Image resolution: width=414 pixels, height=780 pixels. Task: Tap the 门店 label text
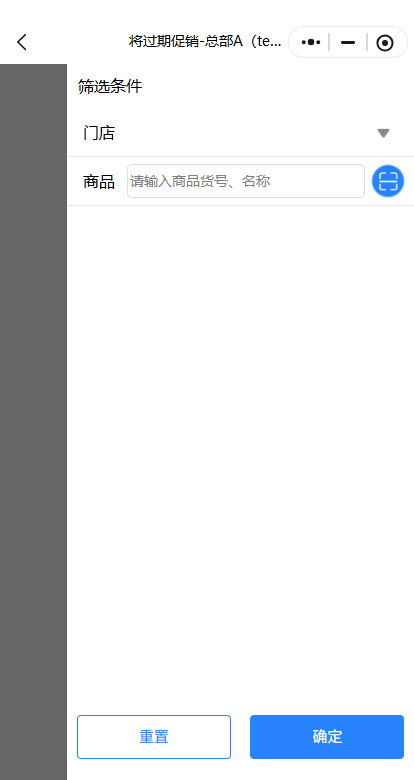[x=99, y=133]
